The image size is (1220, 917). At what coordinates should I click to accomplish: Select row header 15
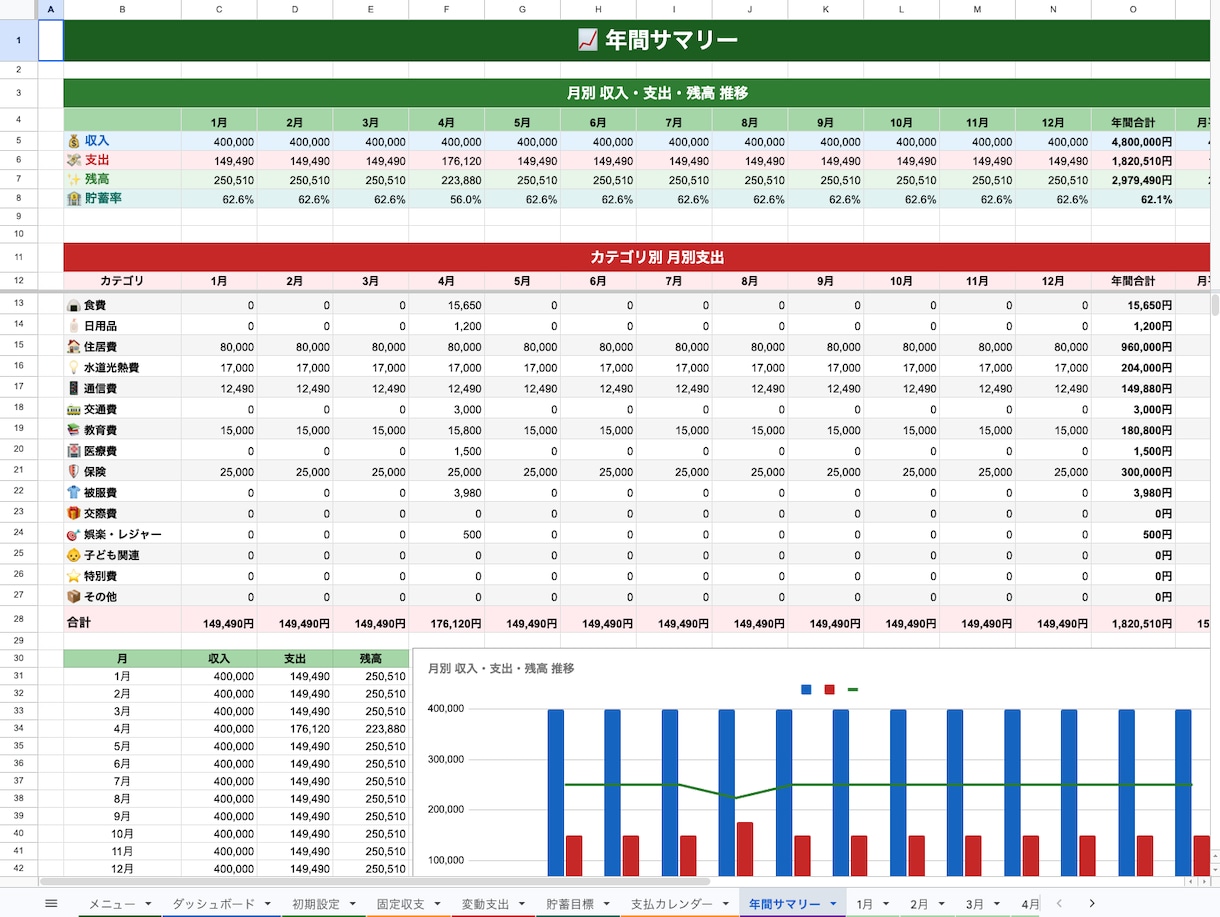pyautogui.click(x=18, y=346)
